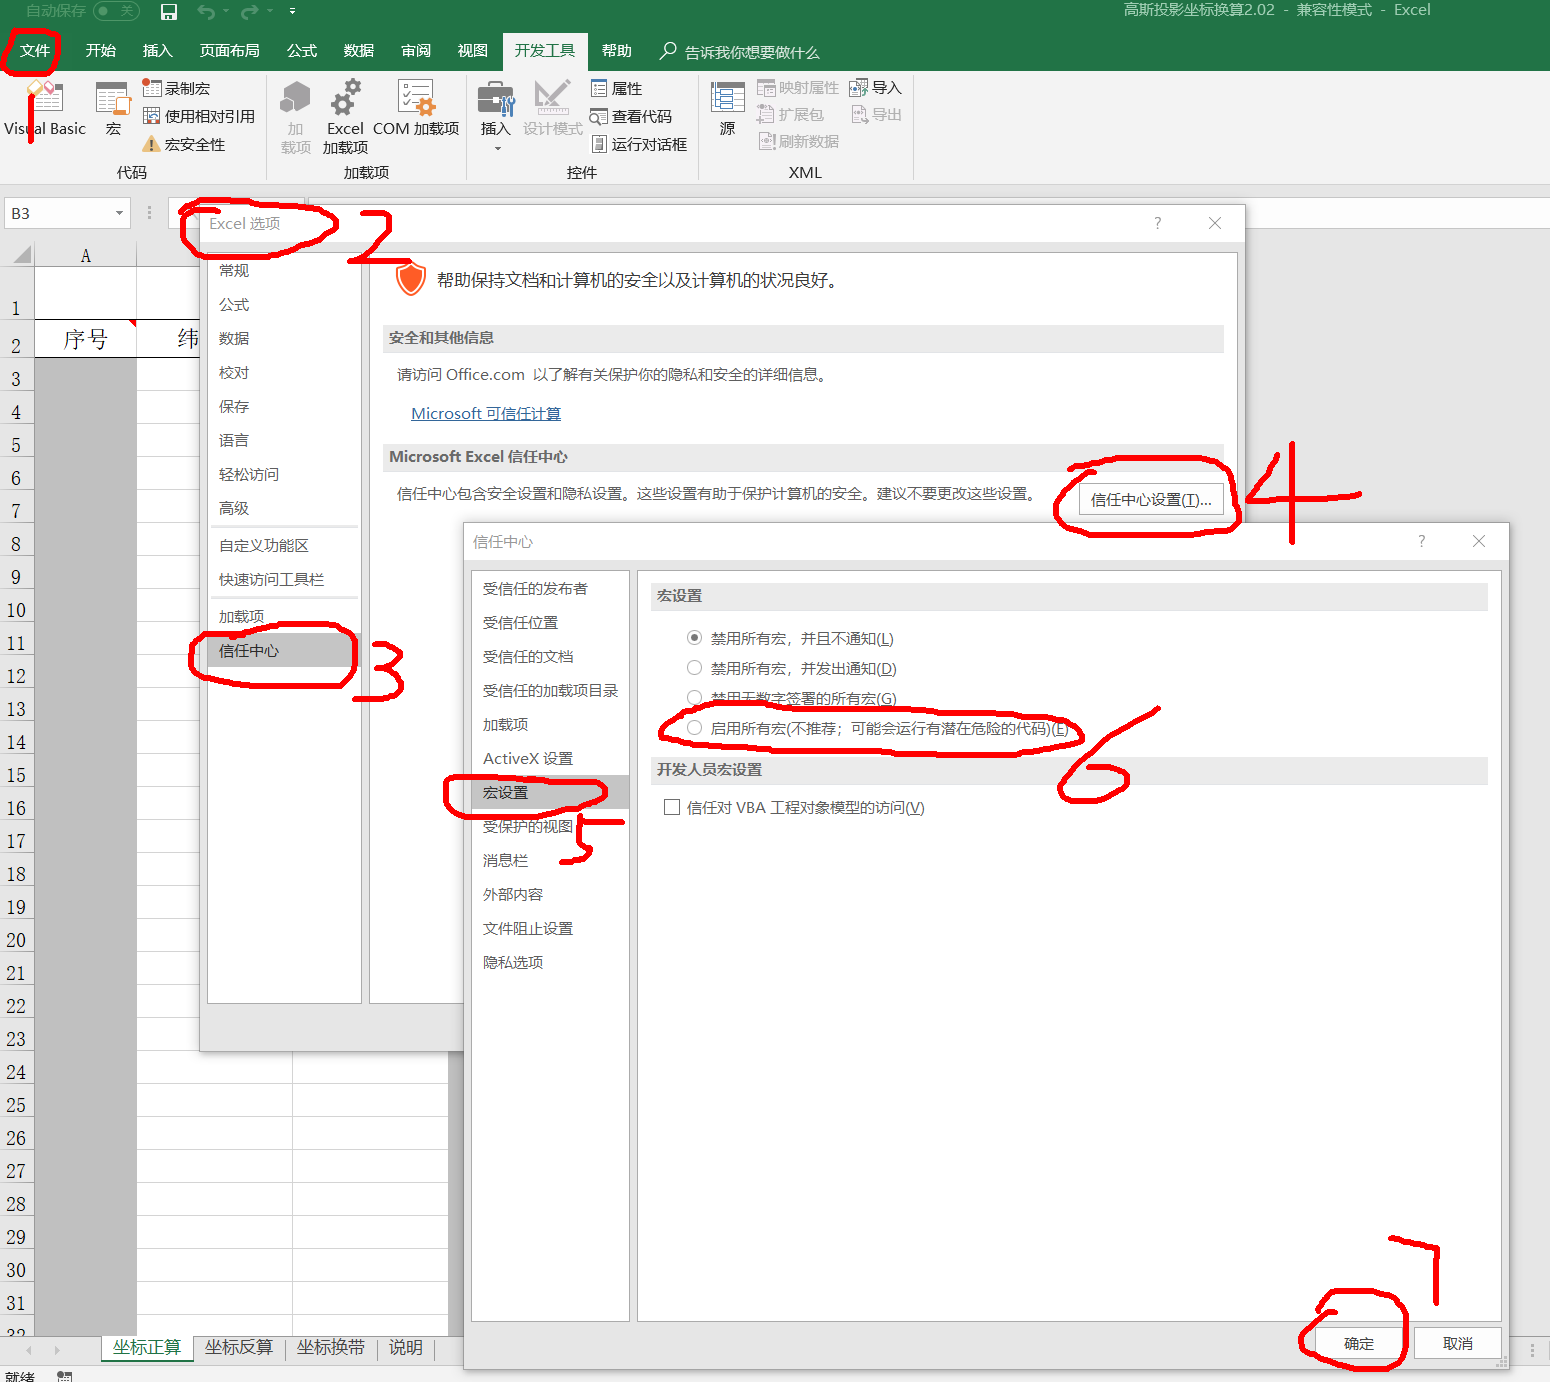The height and width of the screenshot is (1382, 1550).
Task: Select column A header
Action: [x=86, y=255]
